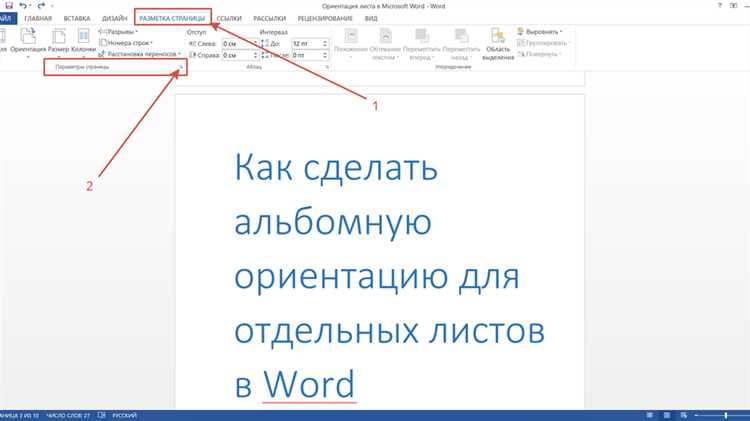Image resolution: width=750 pixels, height=421 pixels.
Task: Switch to the РЕЦЕНЗИРОВАНИЕ tab
Action: point(325,18)
